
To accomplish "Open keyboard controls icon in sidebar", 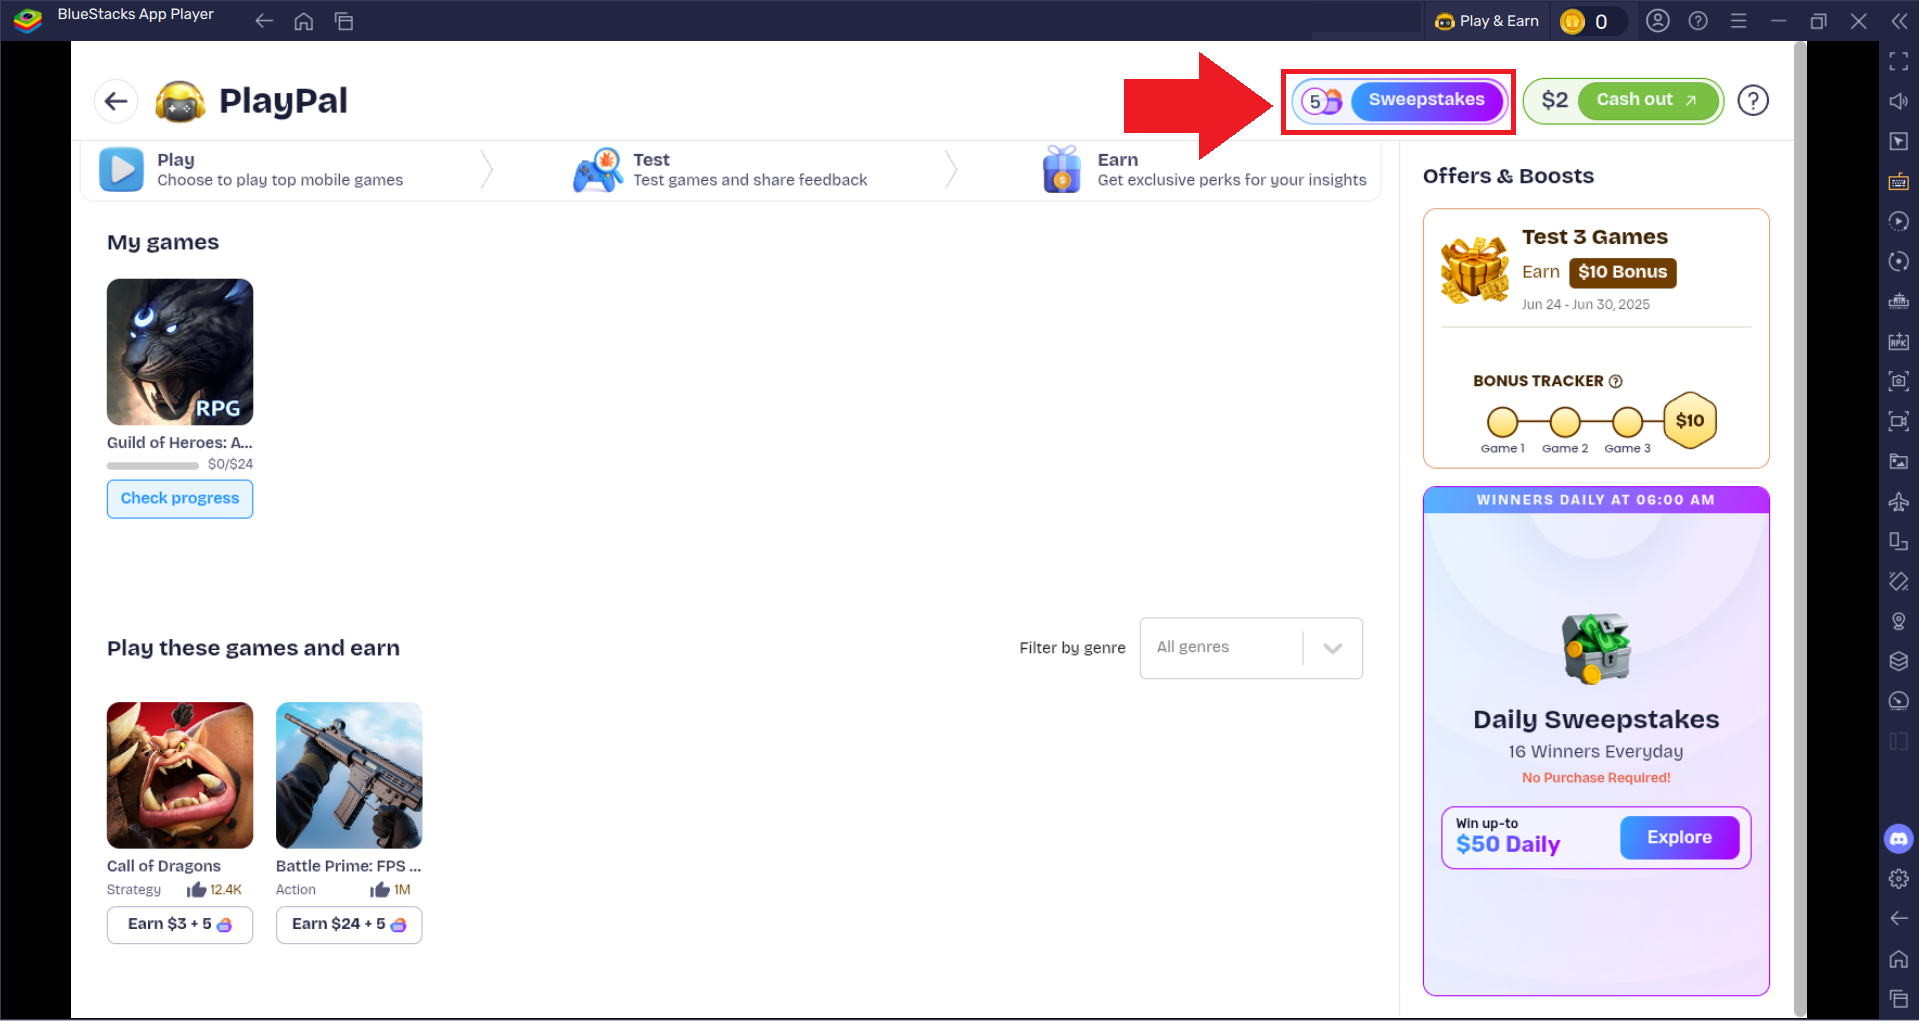I will [1898, 181].
